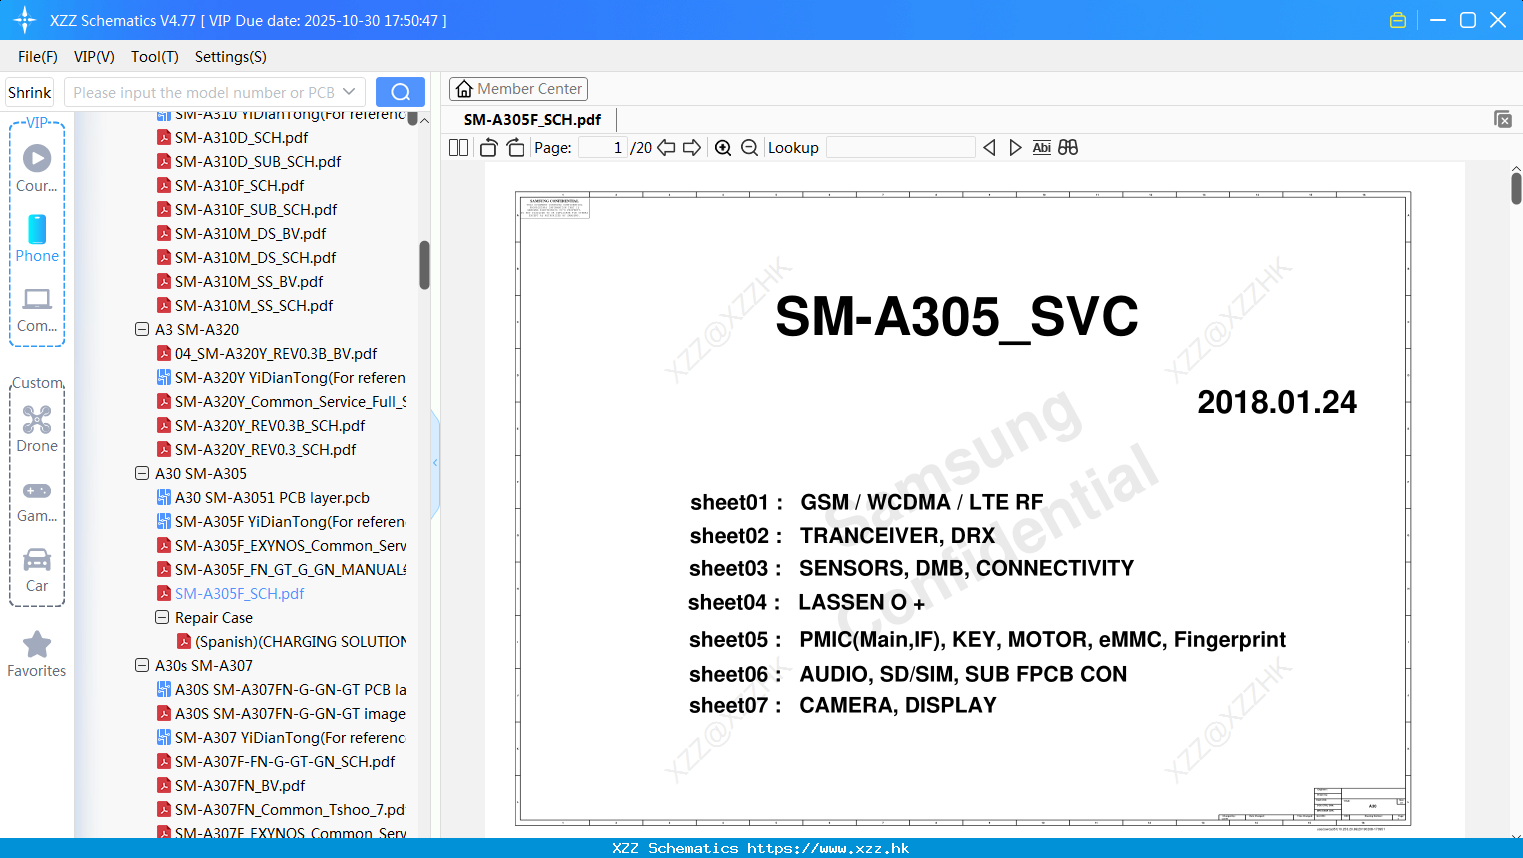The image size is (1523, 858).
Task: Open the yellow VIP bag icon in title bar
Action: click(1398, 20)
